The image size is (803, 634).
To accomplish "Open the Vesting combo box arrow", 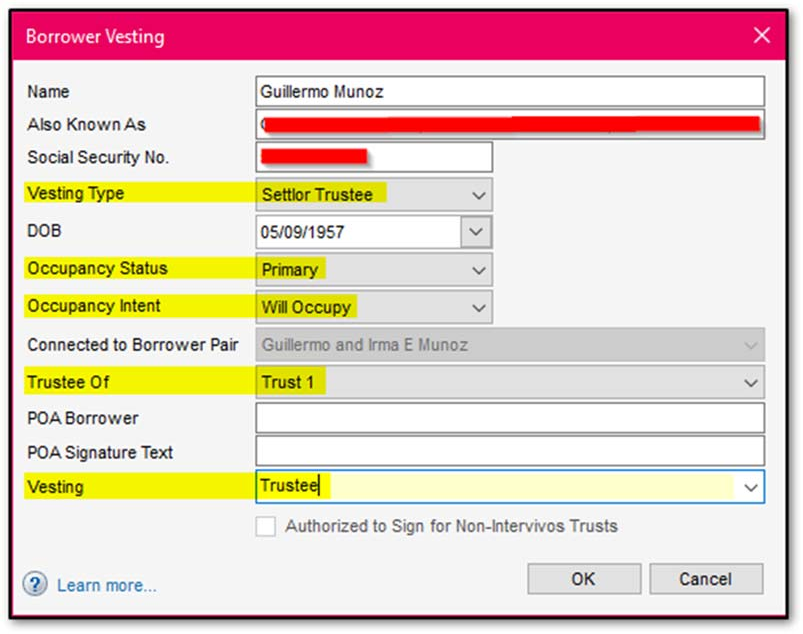I will click(x=751, y=487).
